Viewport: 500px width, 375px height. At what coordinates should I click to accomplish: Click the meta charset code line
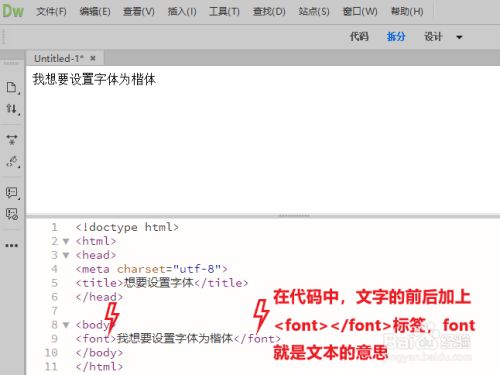tap(152, 269)
